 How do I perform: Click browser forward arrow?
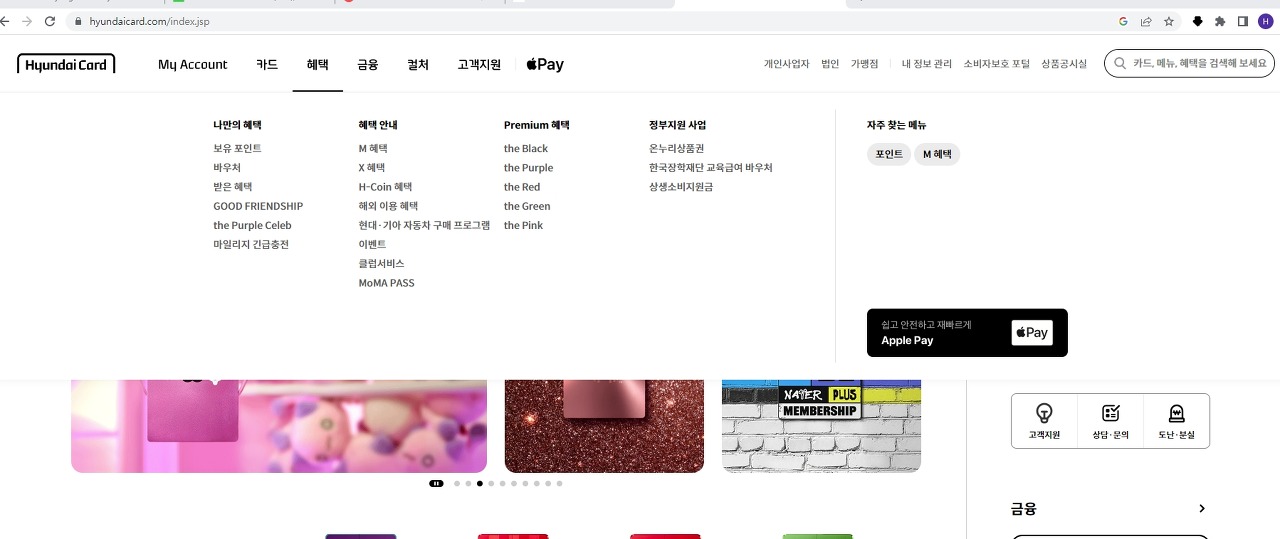click(28, 21)
